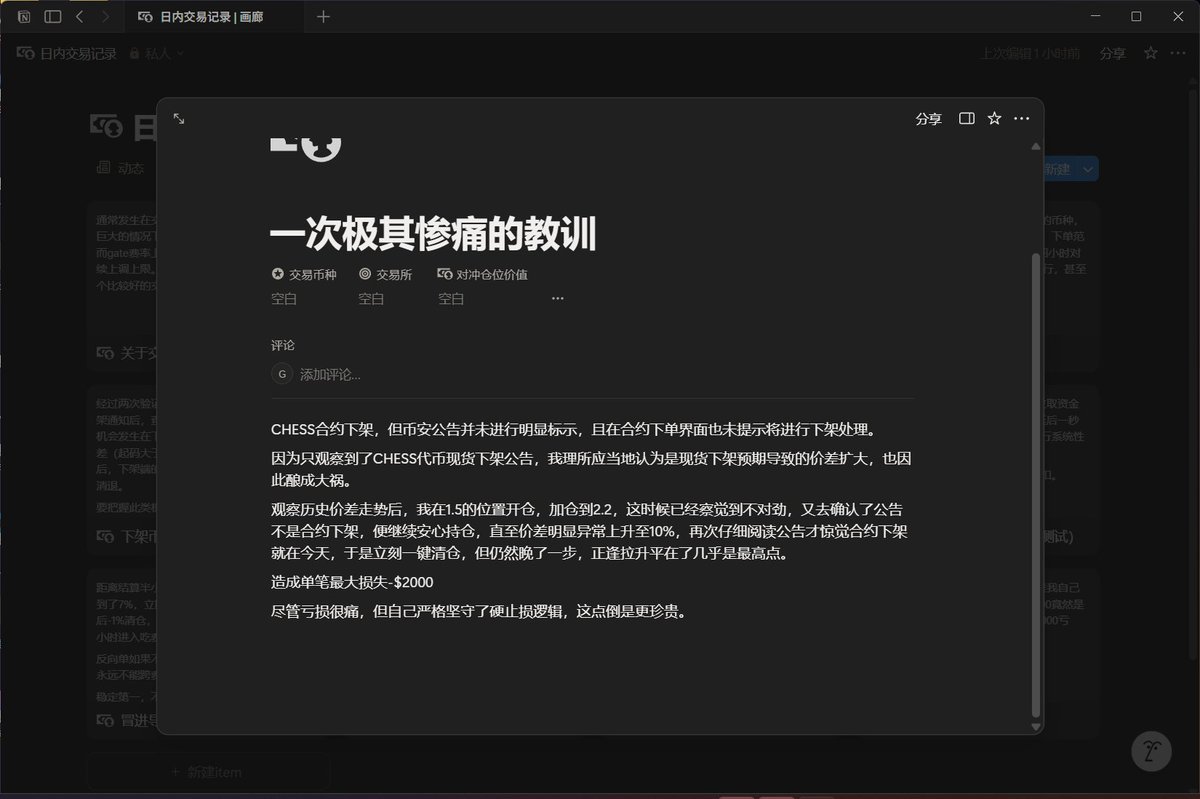The width and height of the screenshot is (1200, 799).
Task: Edit the empty value under 对冲仓位价值
Action: [x=452, y=299]
